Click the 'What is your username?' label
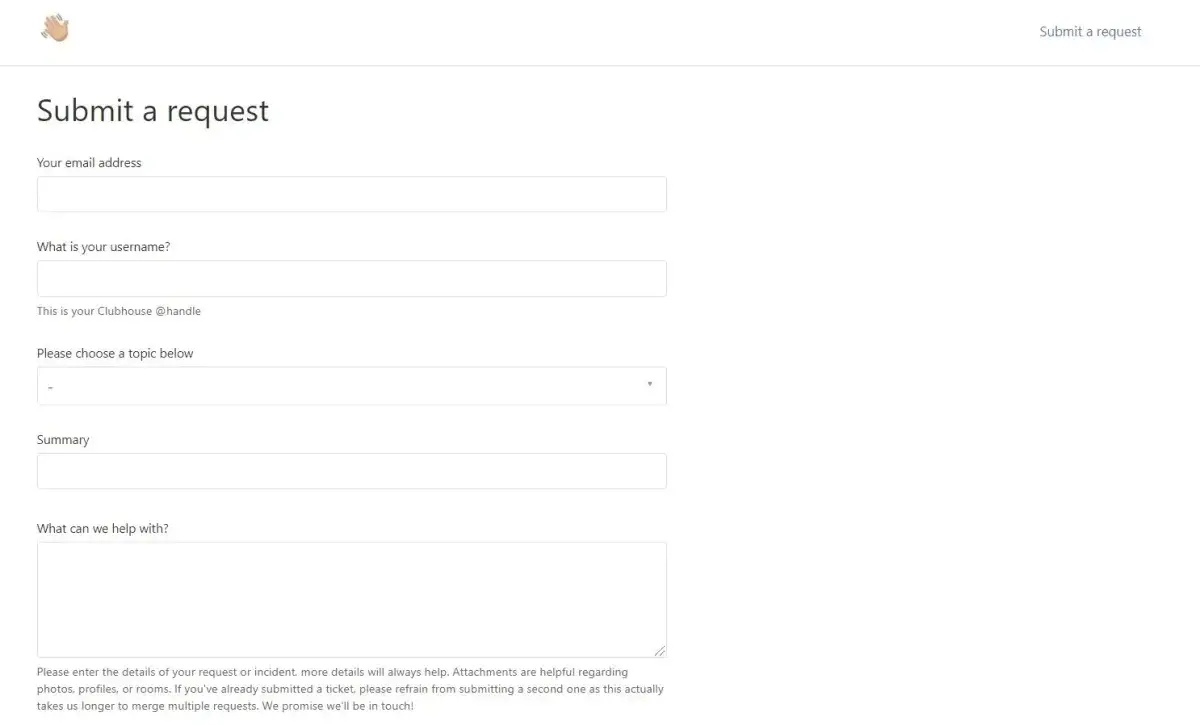Viewport: 1200px width, 725px height. [x=103, y=246]
